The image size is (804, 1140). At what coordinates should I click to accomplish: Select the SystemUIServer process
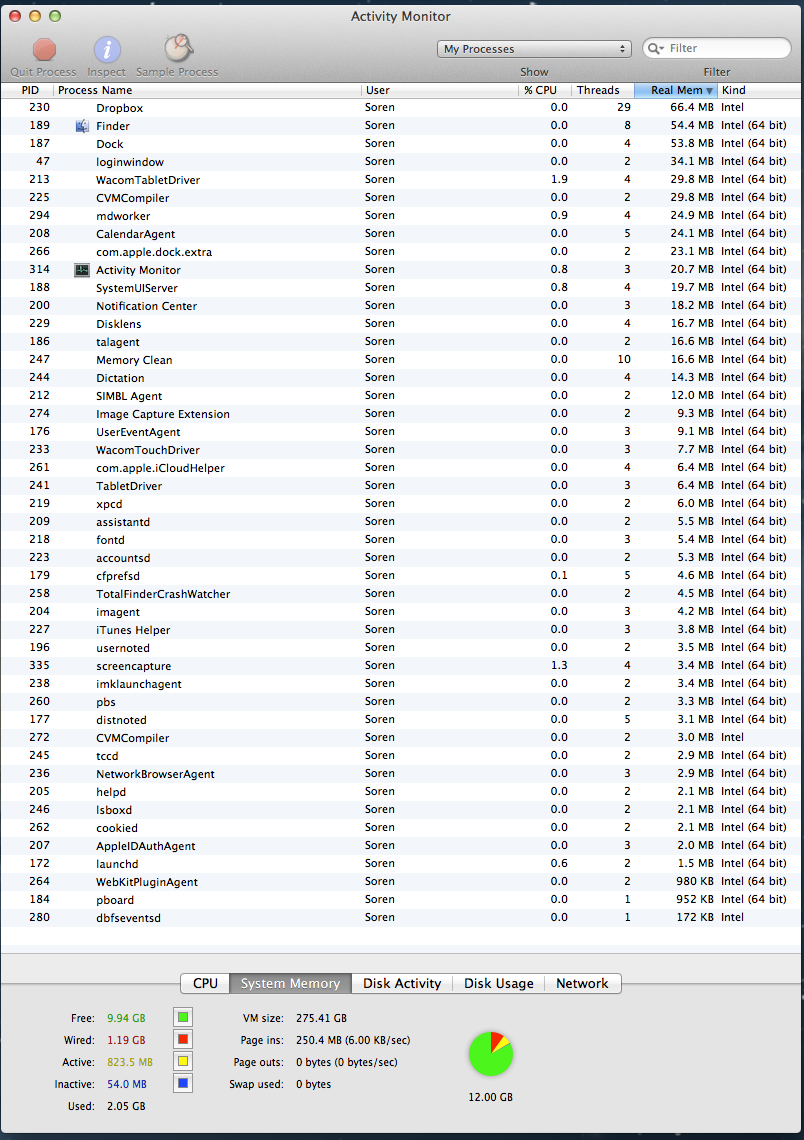click(x=402, y=288)
